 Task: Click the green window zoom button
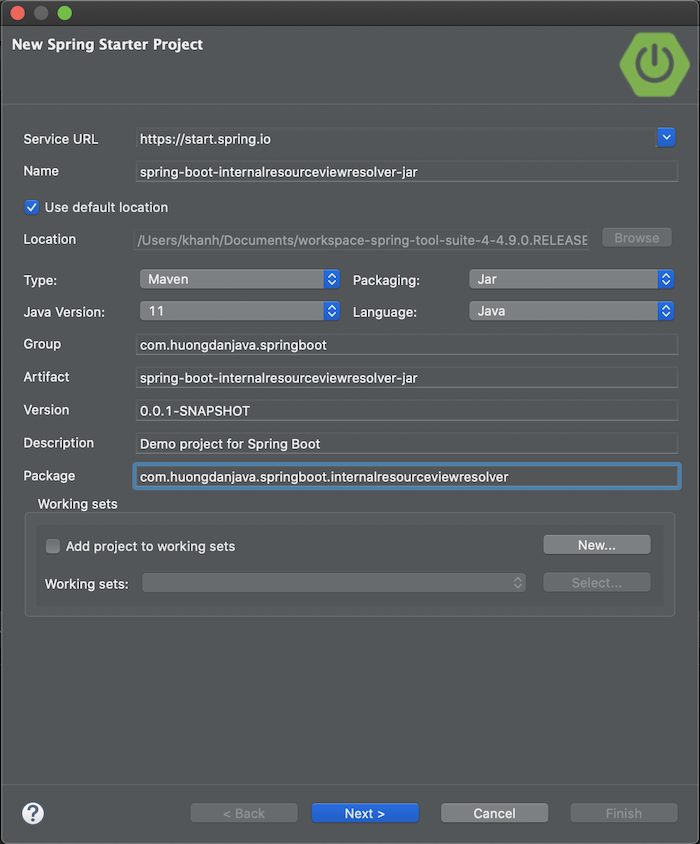(x=65, y=13)
